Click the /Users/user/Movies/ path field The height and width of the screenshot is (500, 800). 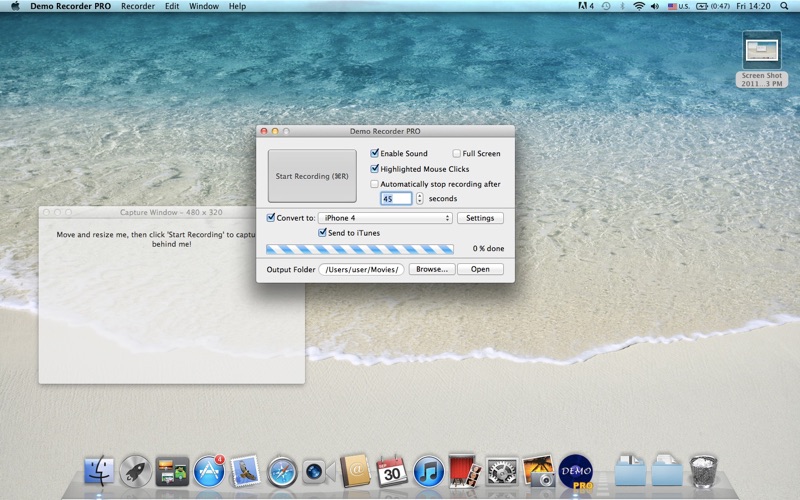(361, 269)
